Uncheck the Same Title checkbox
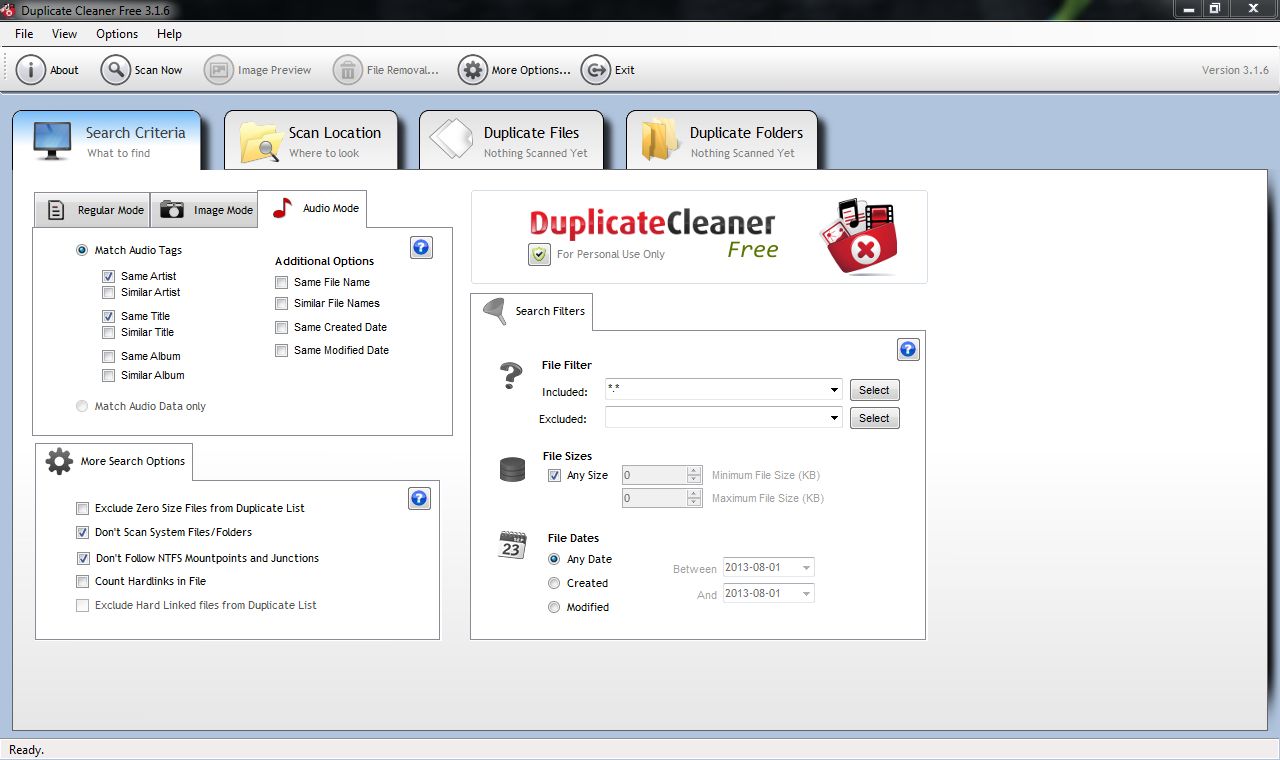Screen dimensions: 1280x760 (x=108, y=316)
